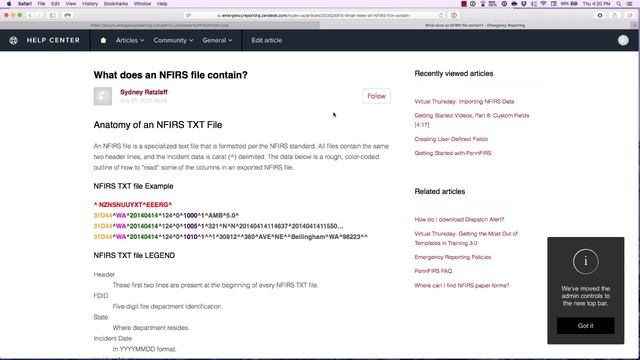Open the PennFIRS FAQ link
Viewport: 640px width, 360px height.
(433, 271)
